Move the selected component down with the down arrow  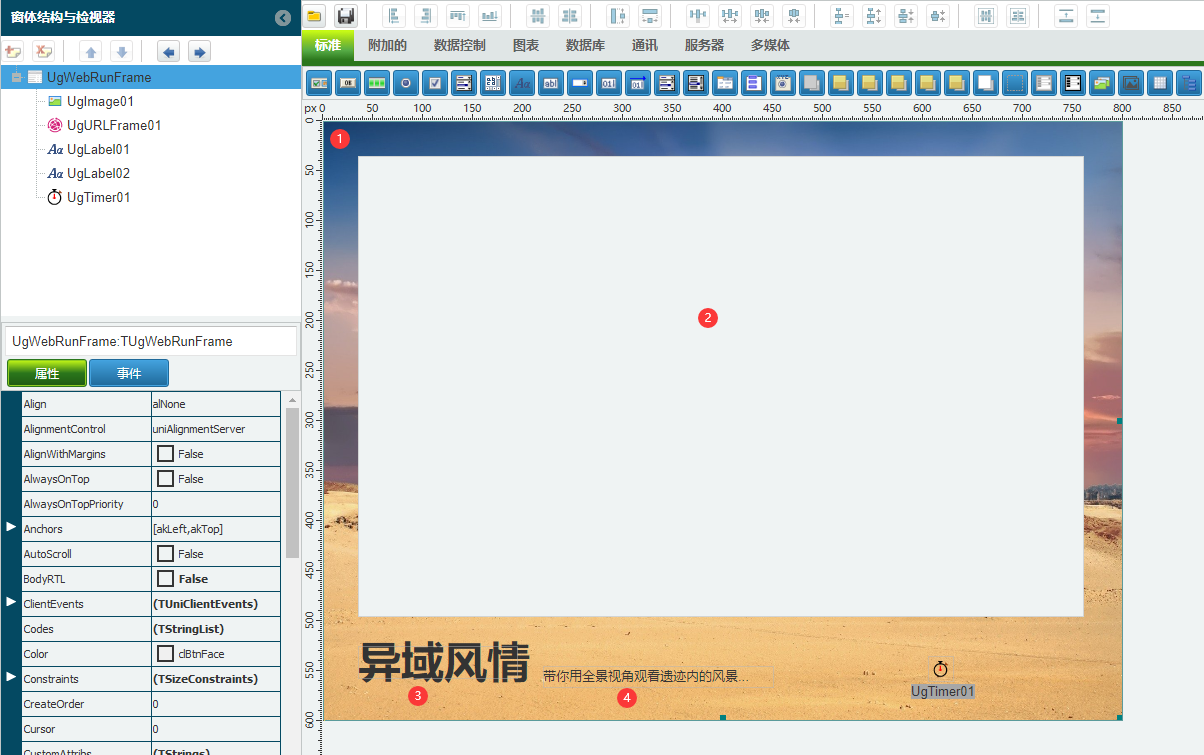[121, 52]
